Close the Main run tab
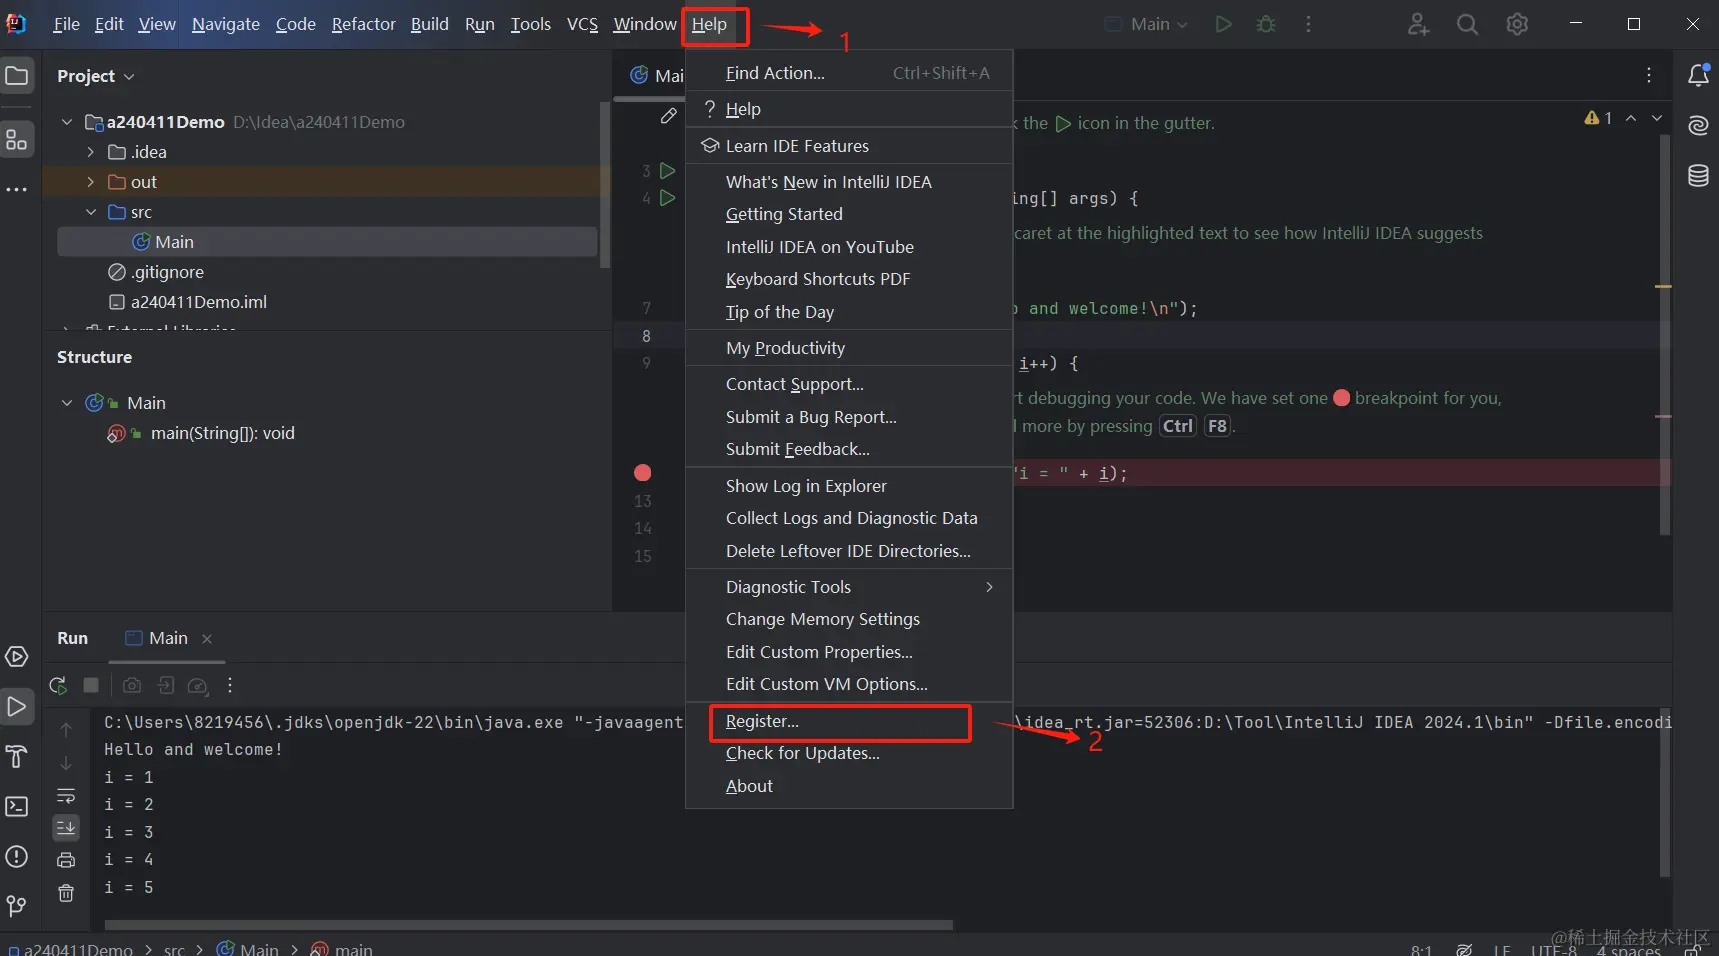This screenshot has width=1719, height=956. point(207,638)
